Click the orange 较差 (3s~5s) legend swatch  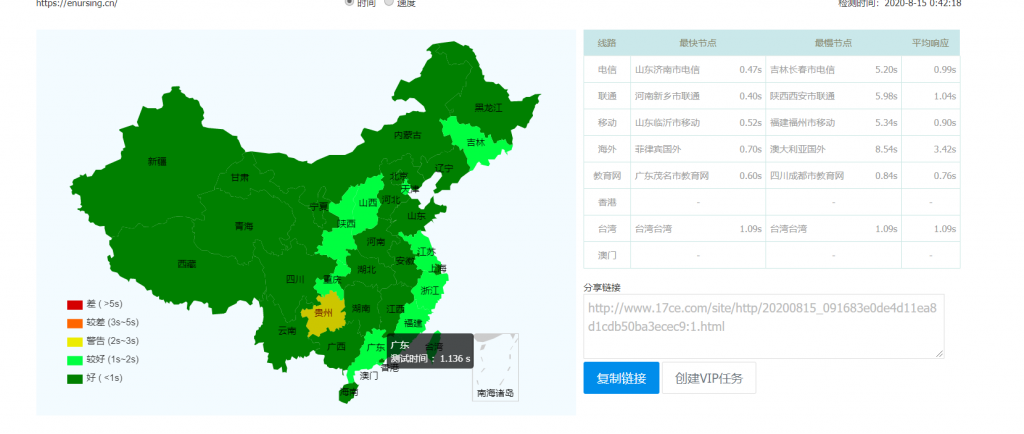click(75, 323)
